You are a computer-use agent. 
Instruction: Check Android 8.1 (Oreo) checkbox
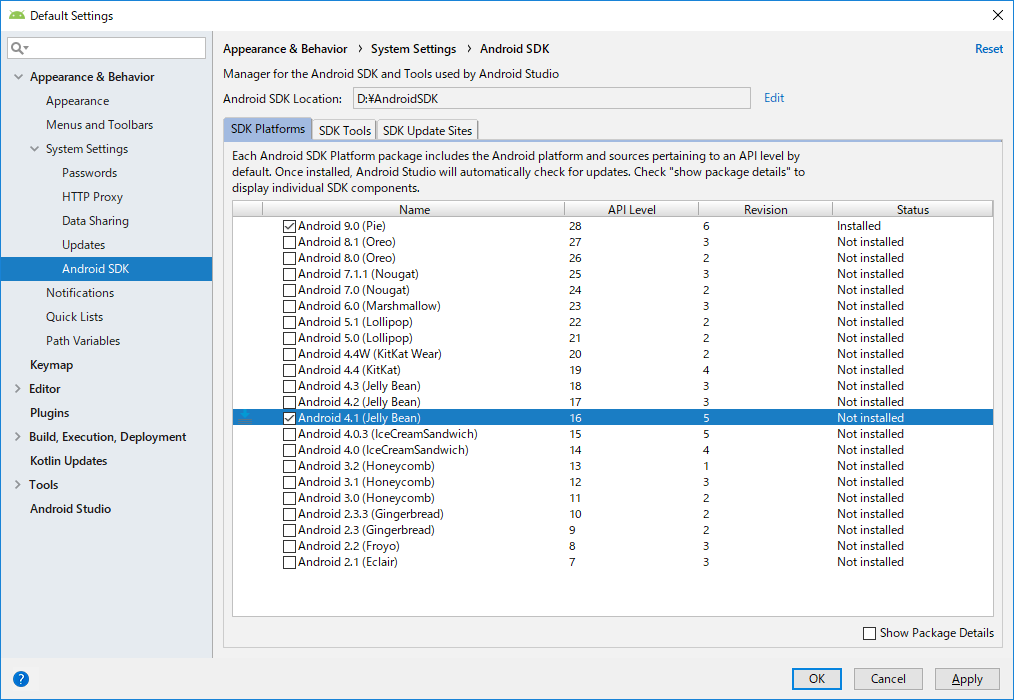point(289,243)
